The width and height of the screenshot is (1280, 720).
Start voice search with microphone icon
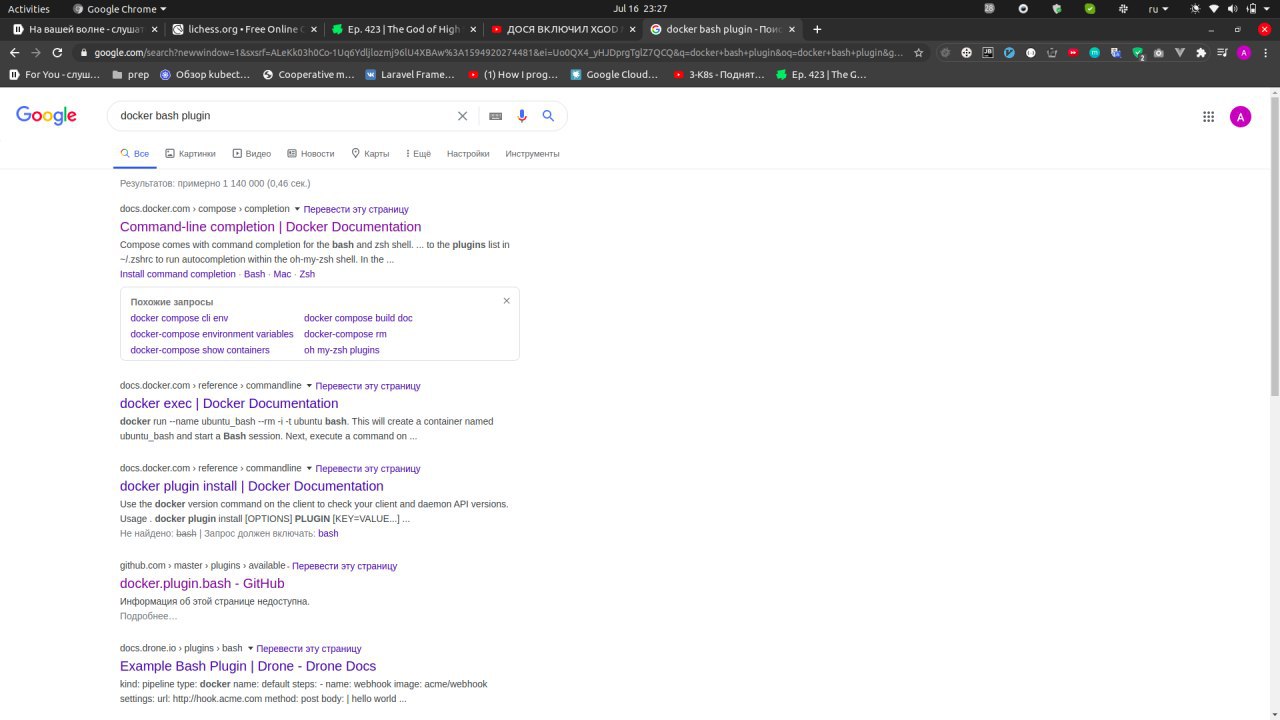click(521, 116)
